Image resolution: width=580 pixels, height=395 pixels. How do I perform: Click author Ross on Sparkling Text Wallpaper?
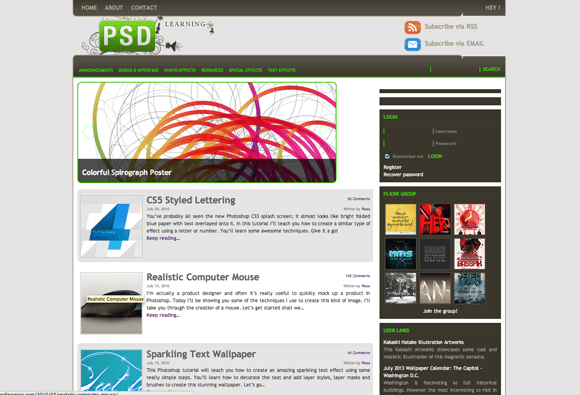click(366, 363)
